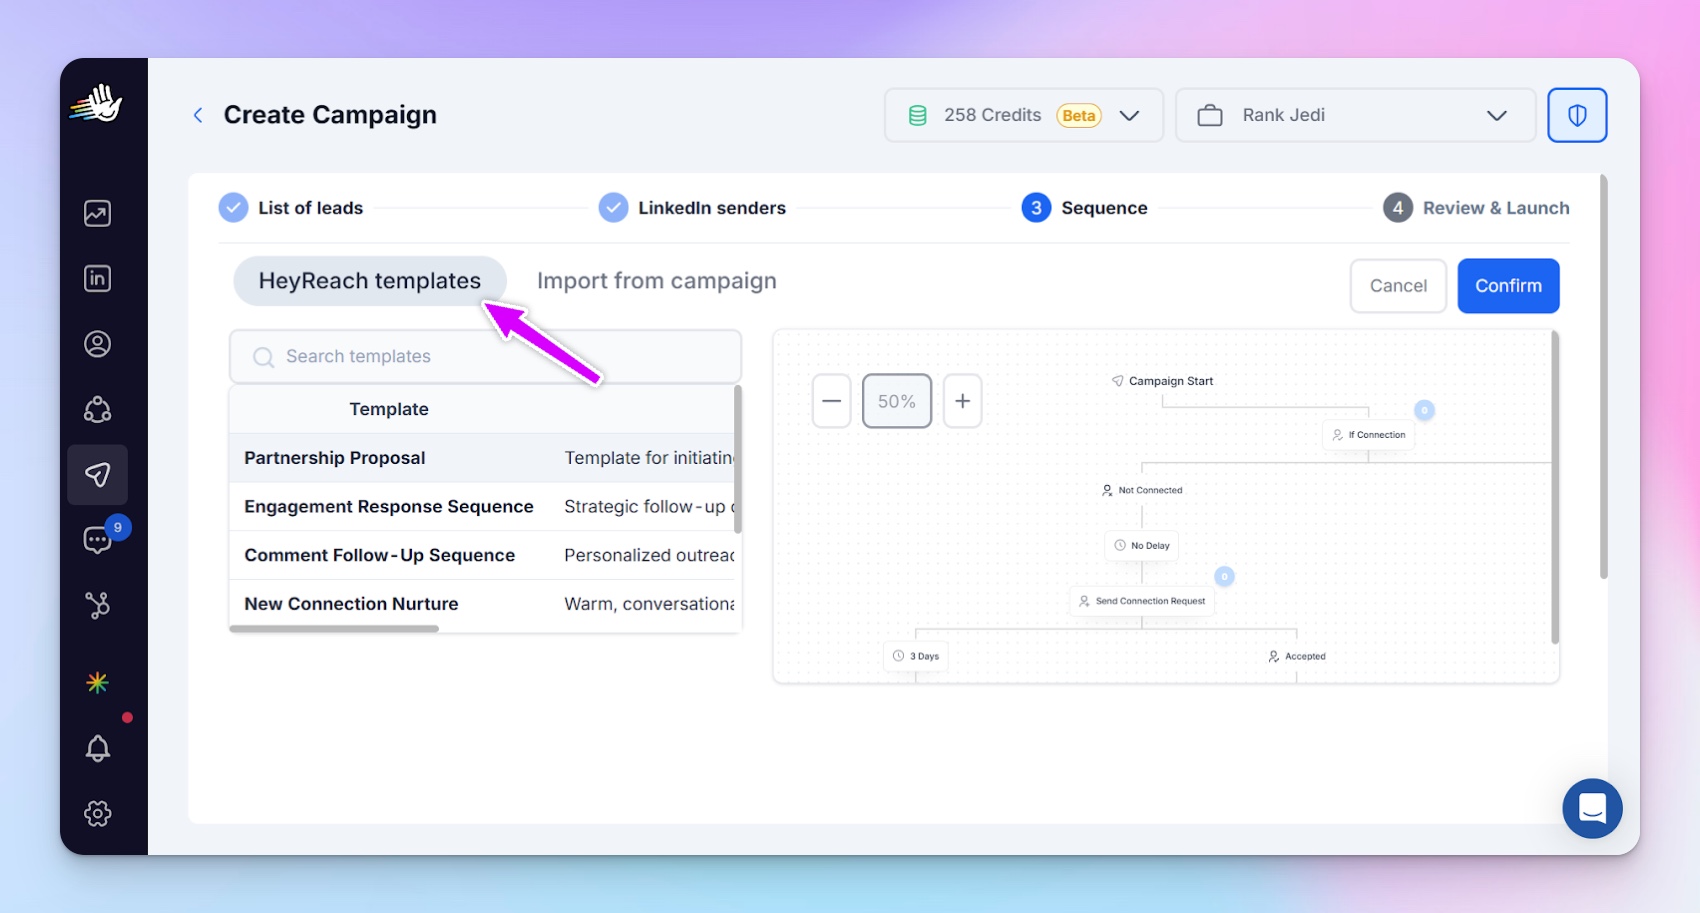Go to LinkedIn senders step
The width and height of the screenshot is (1700, 913).
point(692,208)
